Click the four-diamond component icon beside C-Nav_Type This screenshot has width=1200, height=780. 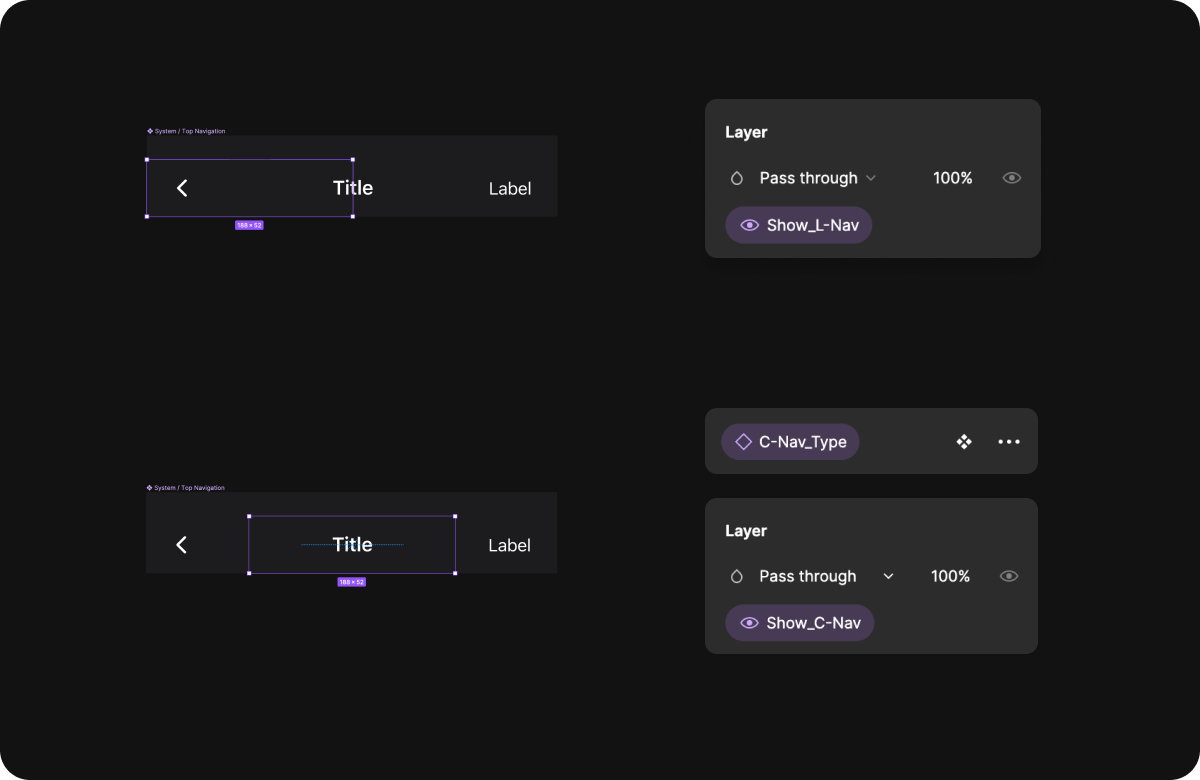tap(964, 441)
